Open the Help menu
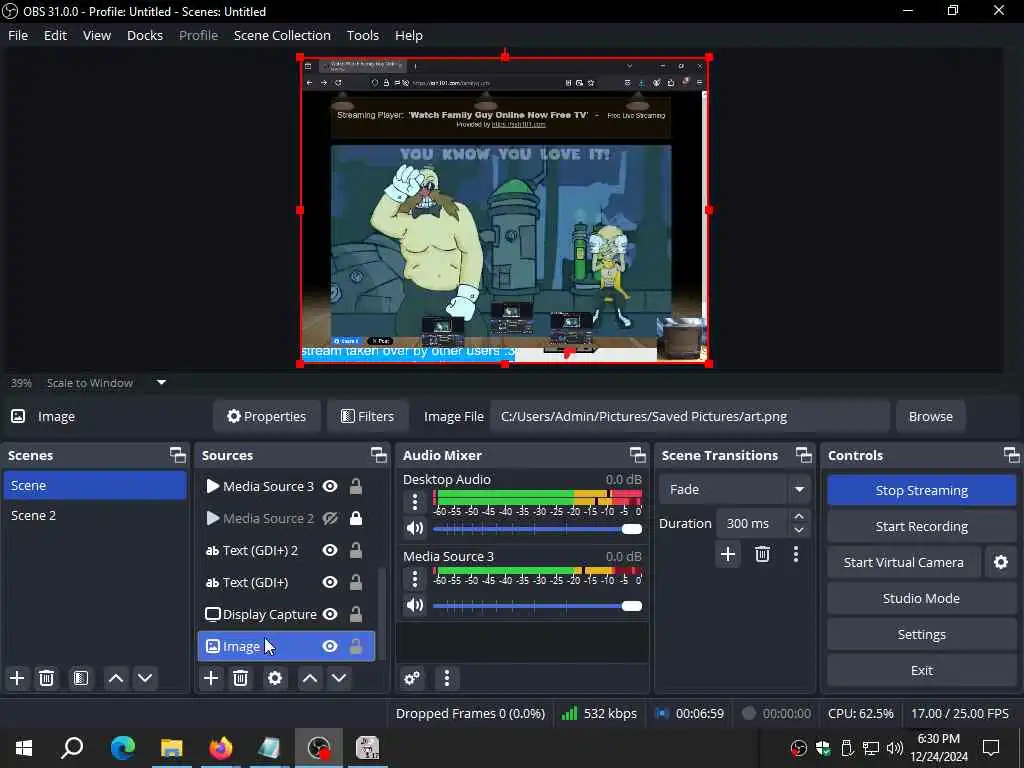 409,35
